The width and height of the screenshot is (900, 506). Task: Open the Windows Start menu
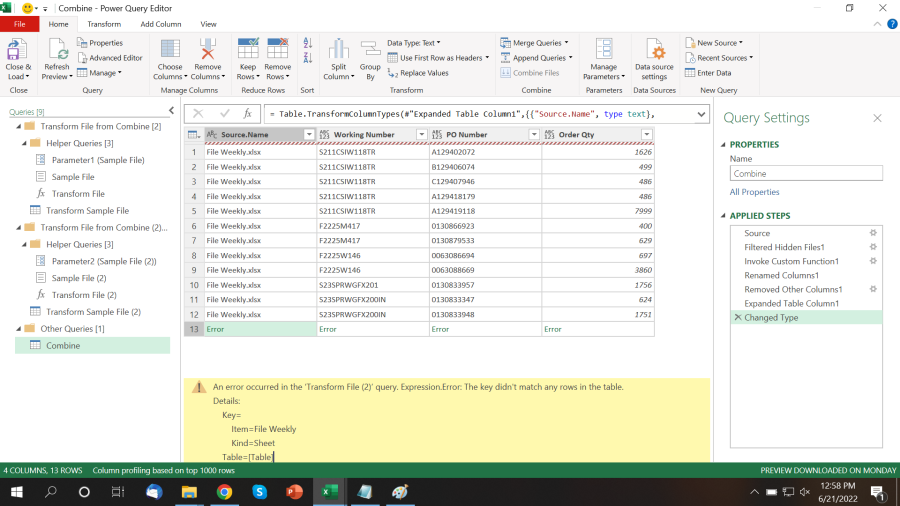(x=17, y=492)
